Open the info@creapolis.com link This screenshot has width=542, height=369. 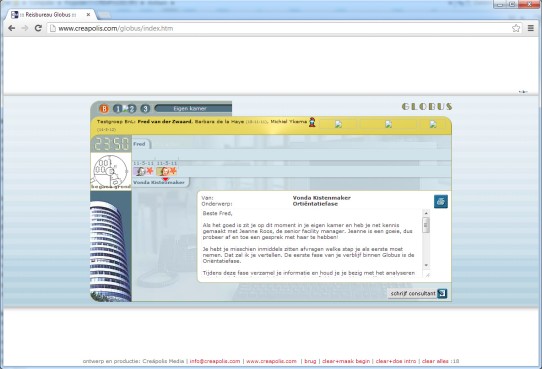(215, 361)
